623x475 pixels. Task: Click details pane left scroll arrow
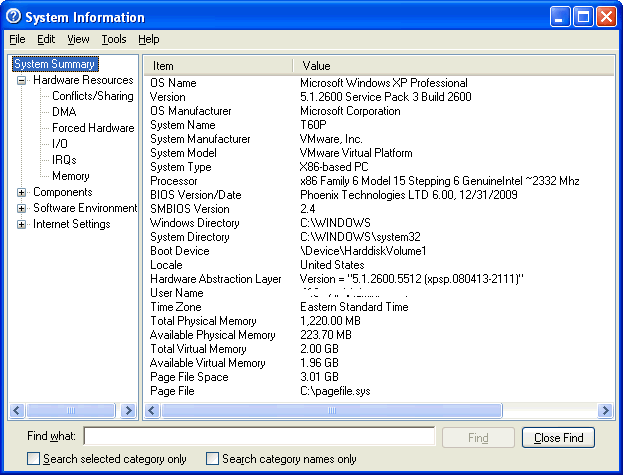[x=152, y=410]
